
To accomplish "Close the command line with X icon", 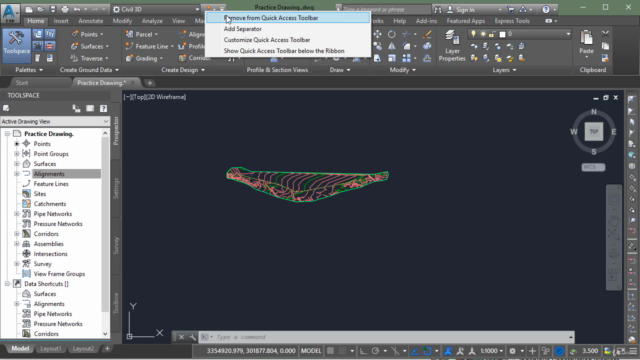I will pyautogui.click(x=181, y=337).
